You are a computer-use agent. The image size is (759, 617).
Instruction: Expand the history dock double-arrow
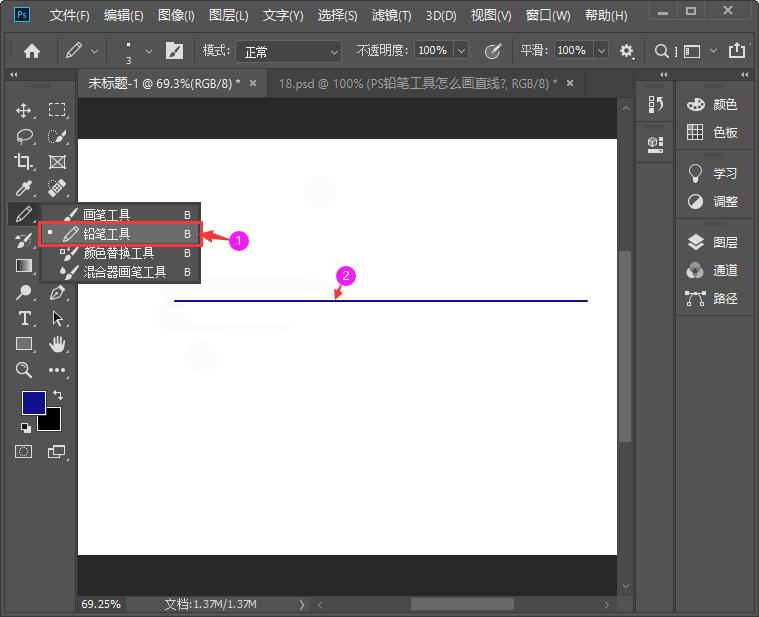click(x=664, y=75)
